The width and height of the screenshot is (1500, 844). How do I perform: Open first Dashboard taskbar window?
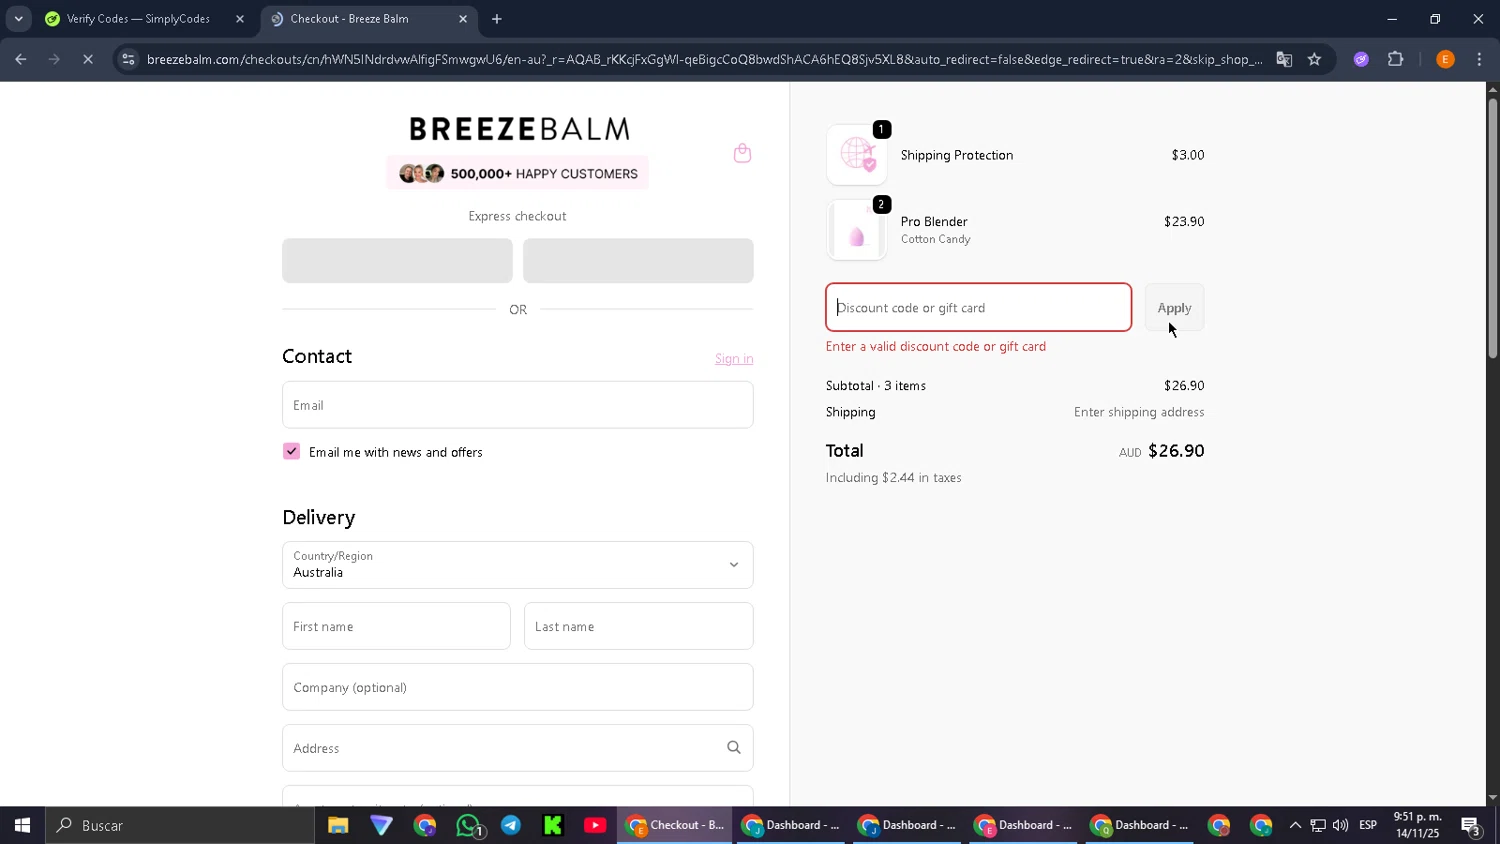pyautogui.click(x=791, y=825)
